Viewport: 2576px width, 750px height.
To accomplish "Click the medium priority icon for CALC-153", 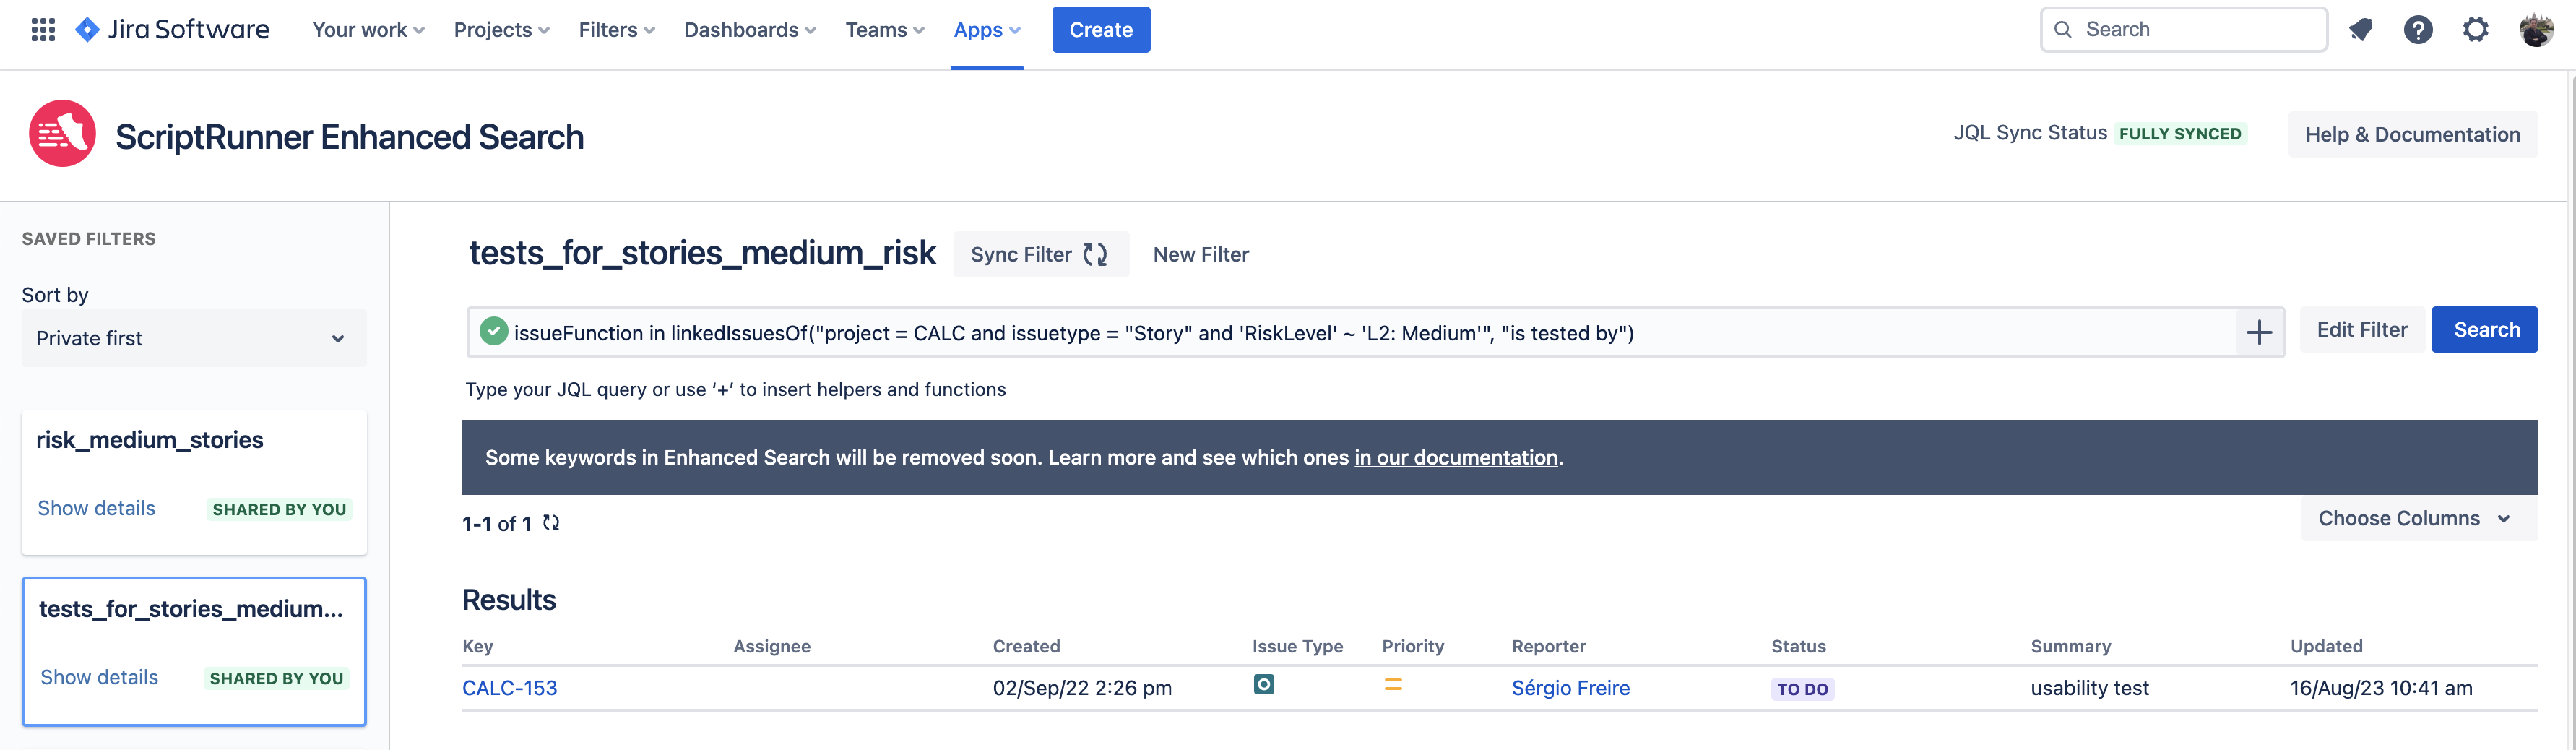I will [1393, 685].
